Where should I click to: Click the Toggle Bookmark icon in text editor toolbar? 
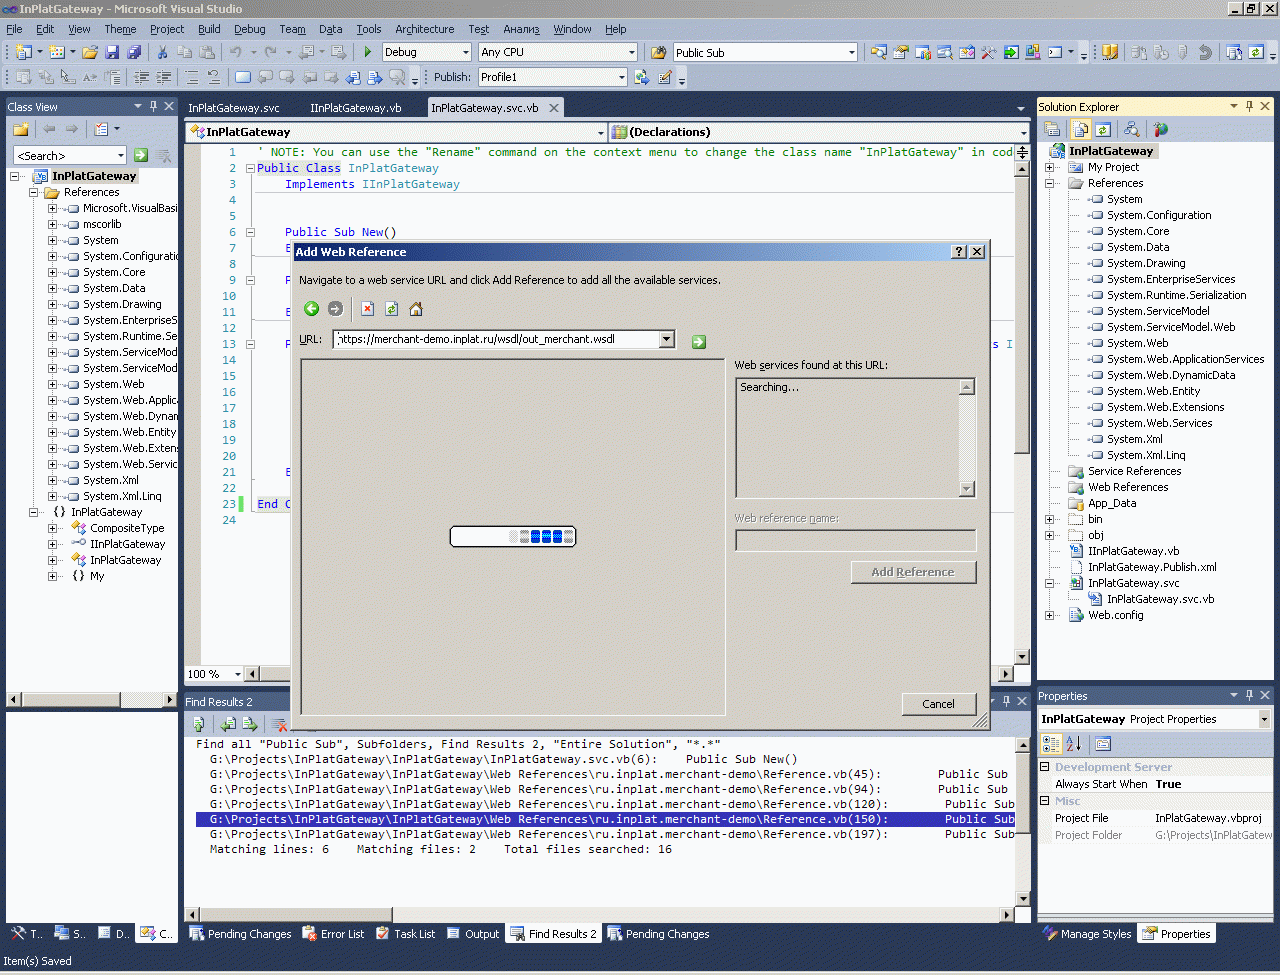[x=243, y=77]
